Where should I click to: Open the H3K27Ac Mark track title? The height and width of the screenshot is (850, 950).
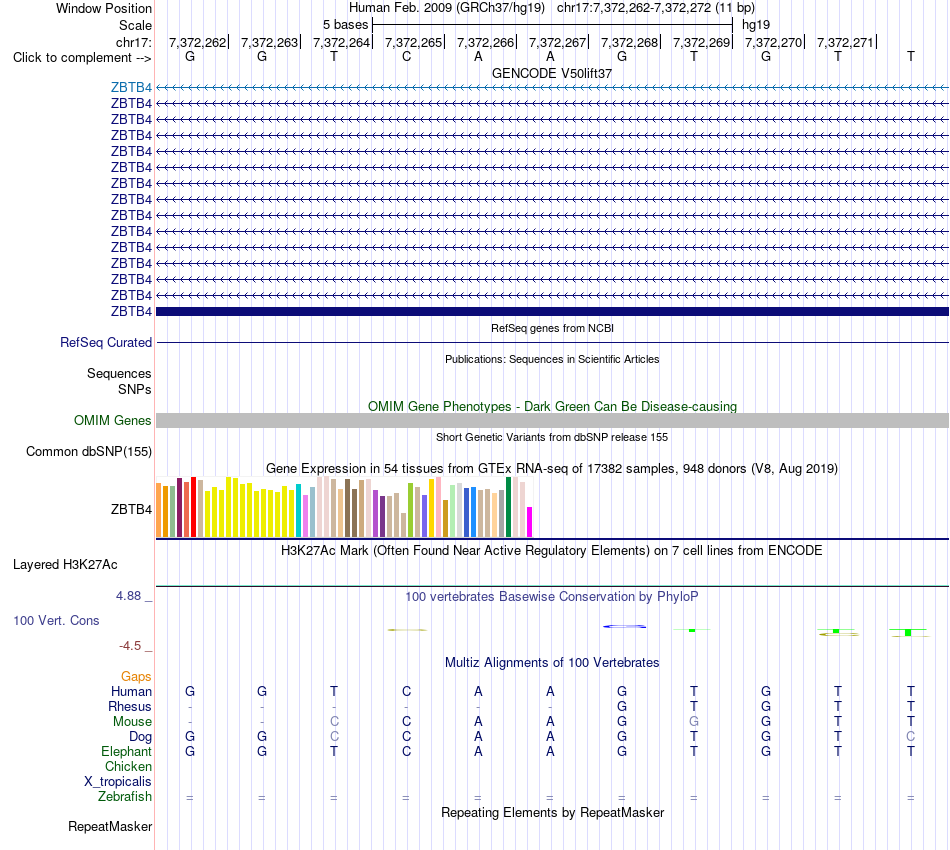(x=552, y=551)
